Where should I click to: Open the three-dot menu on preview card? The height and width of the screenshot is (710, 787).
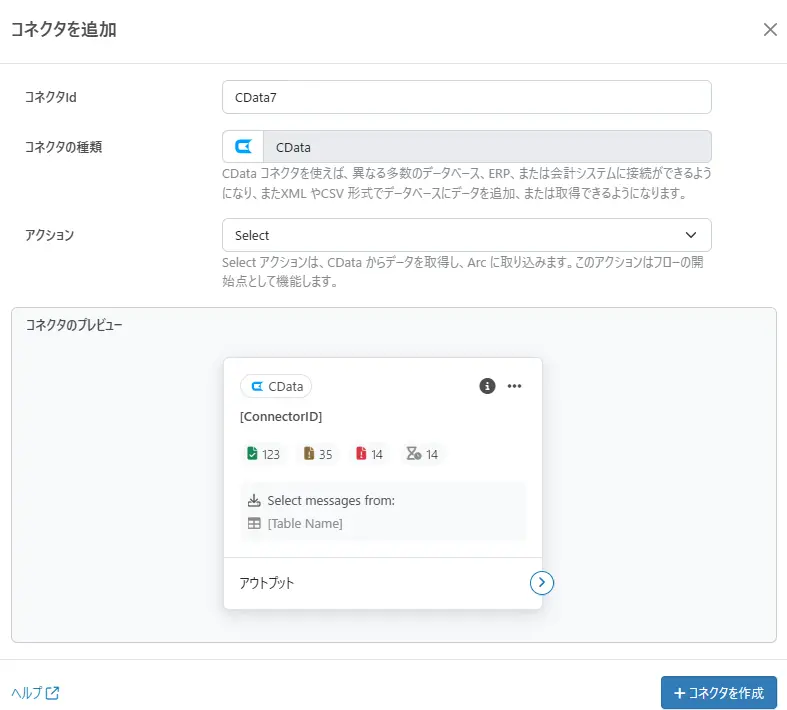[x=514, y=386]
